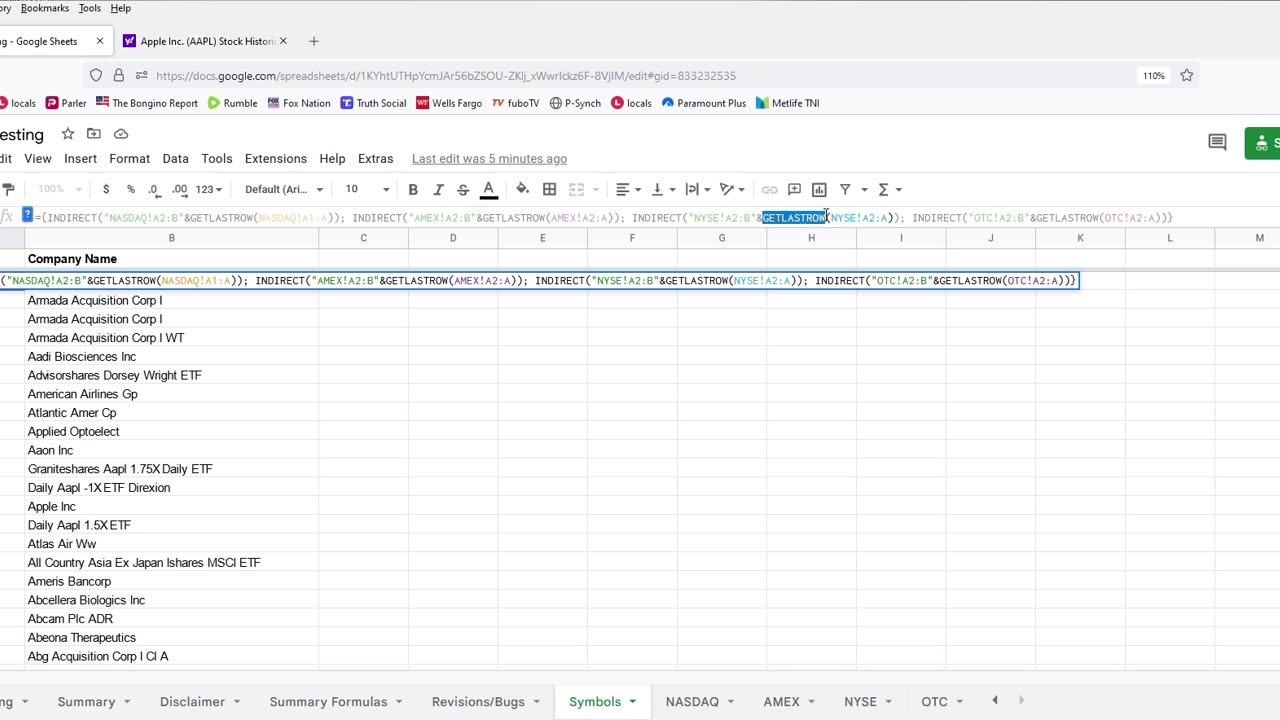Open vertical align dropdown
Viewport: 1280px width, 720px height.
click(663, 189)
